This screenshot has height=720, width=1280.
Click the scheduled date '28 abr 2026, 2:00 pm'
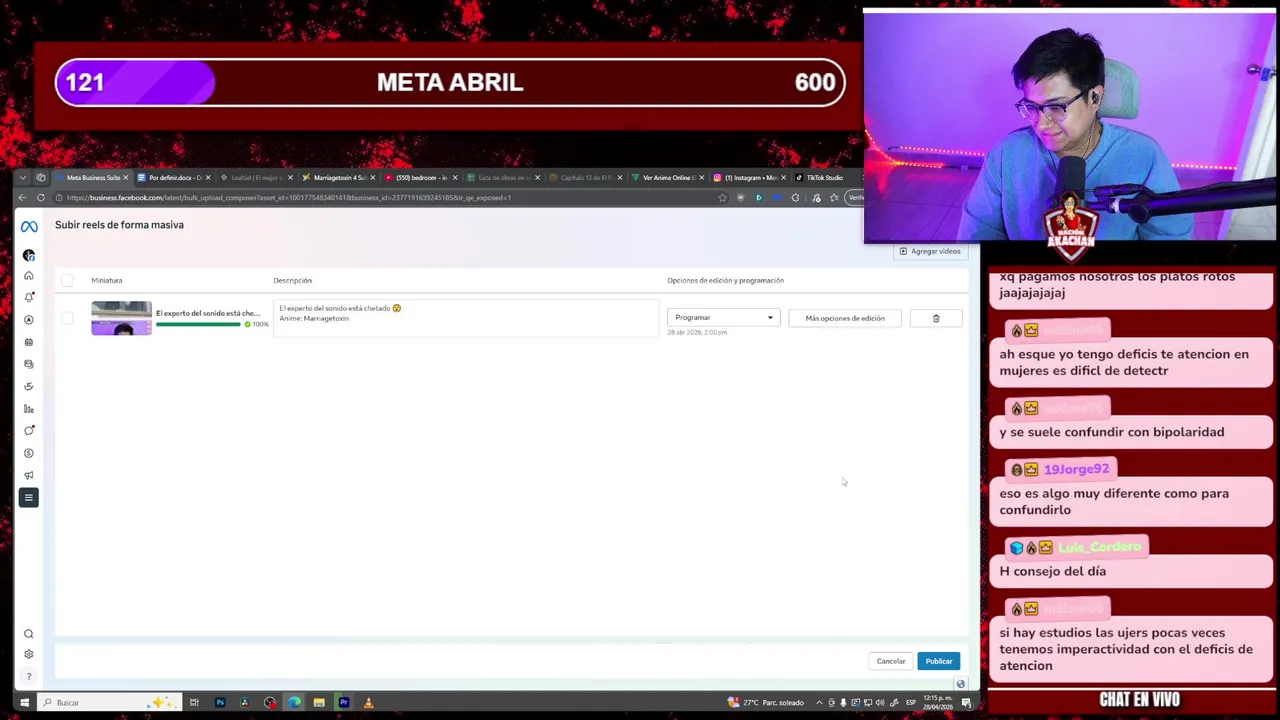pyautogui.click(x=697, y=332)
